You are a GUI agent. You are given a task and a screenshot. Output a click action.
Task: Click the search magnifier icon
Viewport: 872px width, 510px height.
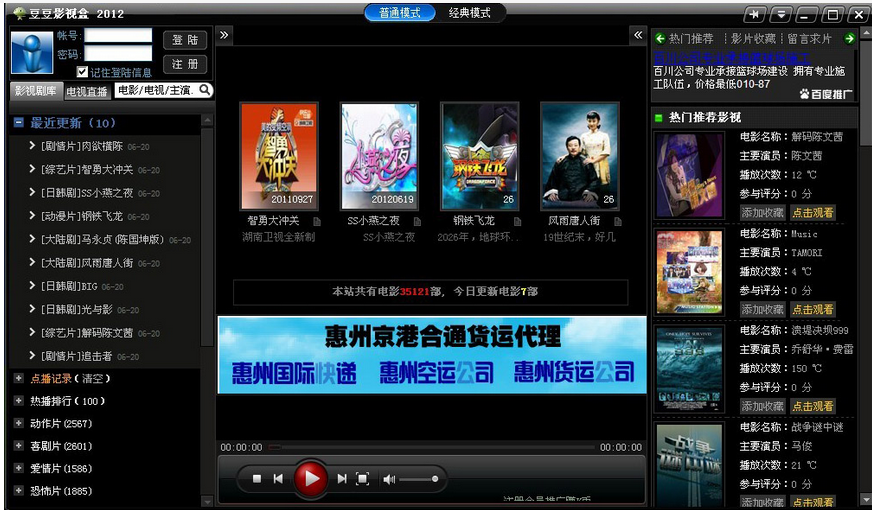tap(205, 90)
